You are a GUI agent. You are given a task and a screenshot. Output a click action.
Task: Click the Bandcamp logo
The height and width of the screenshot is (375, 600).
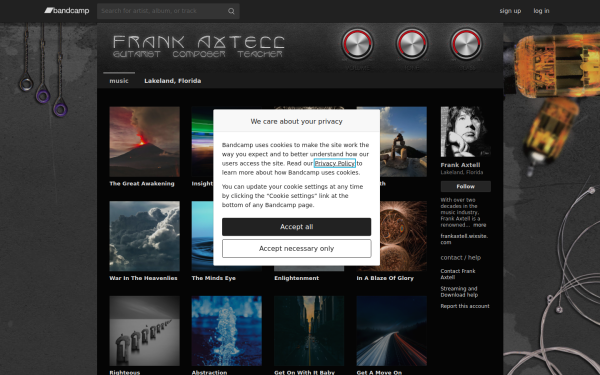[x=67, y=11]
